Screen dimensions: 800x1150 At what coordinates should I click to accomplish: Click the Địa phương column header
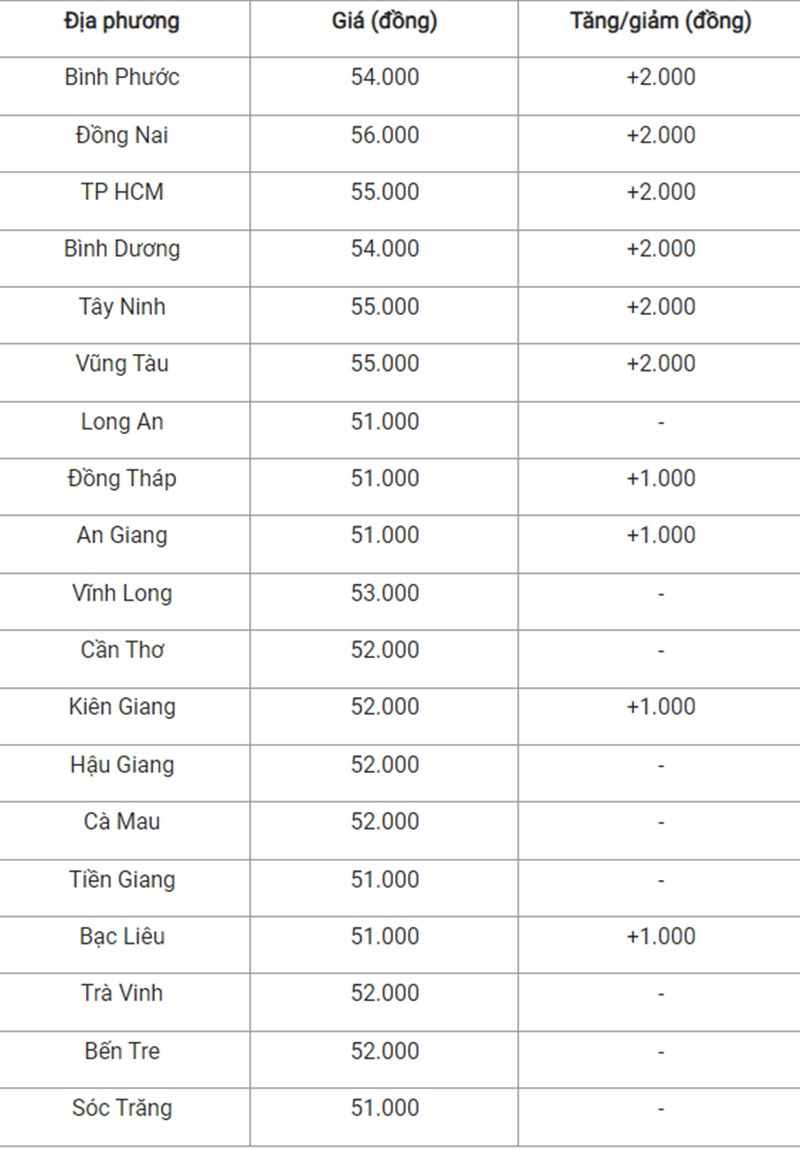[x=122, y=22]
